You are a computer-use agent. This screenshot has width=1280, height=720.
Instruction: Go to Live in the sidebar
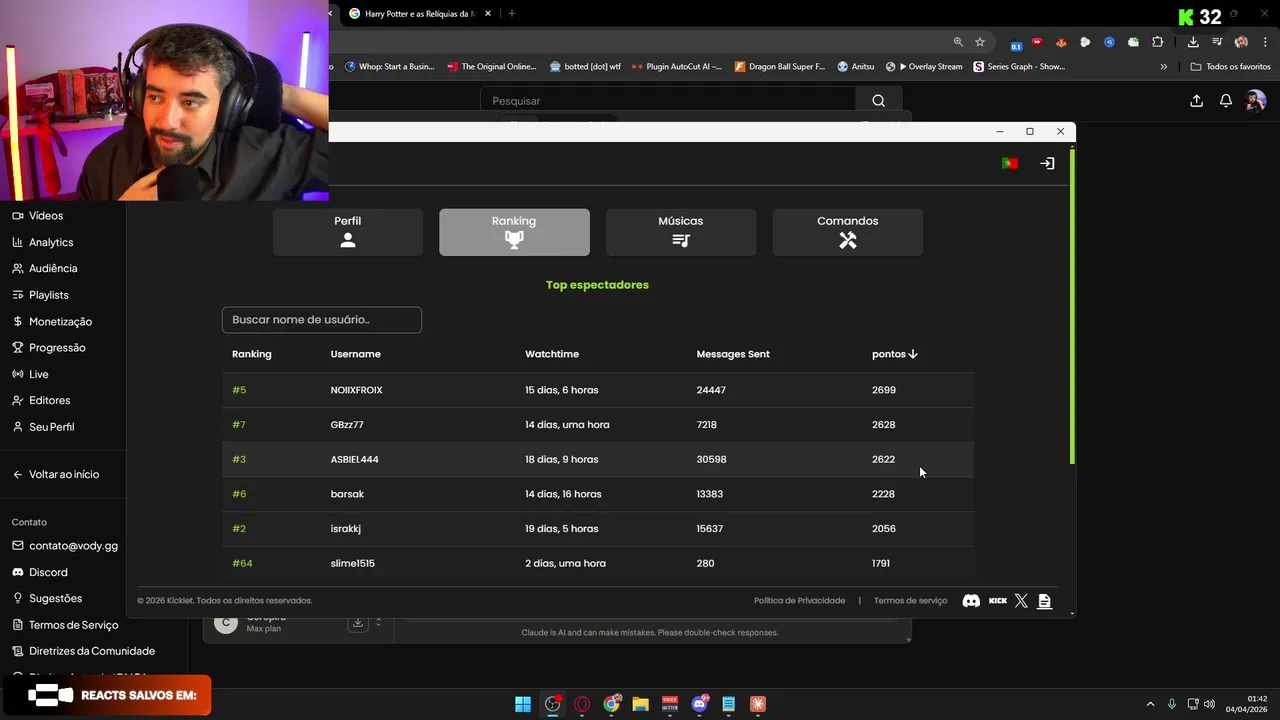click(x=39, y=374)
